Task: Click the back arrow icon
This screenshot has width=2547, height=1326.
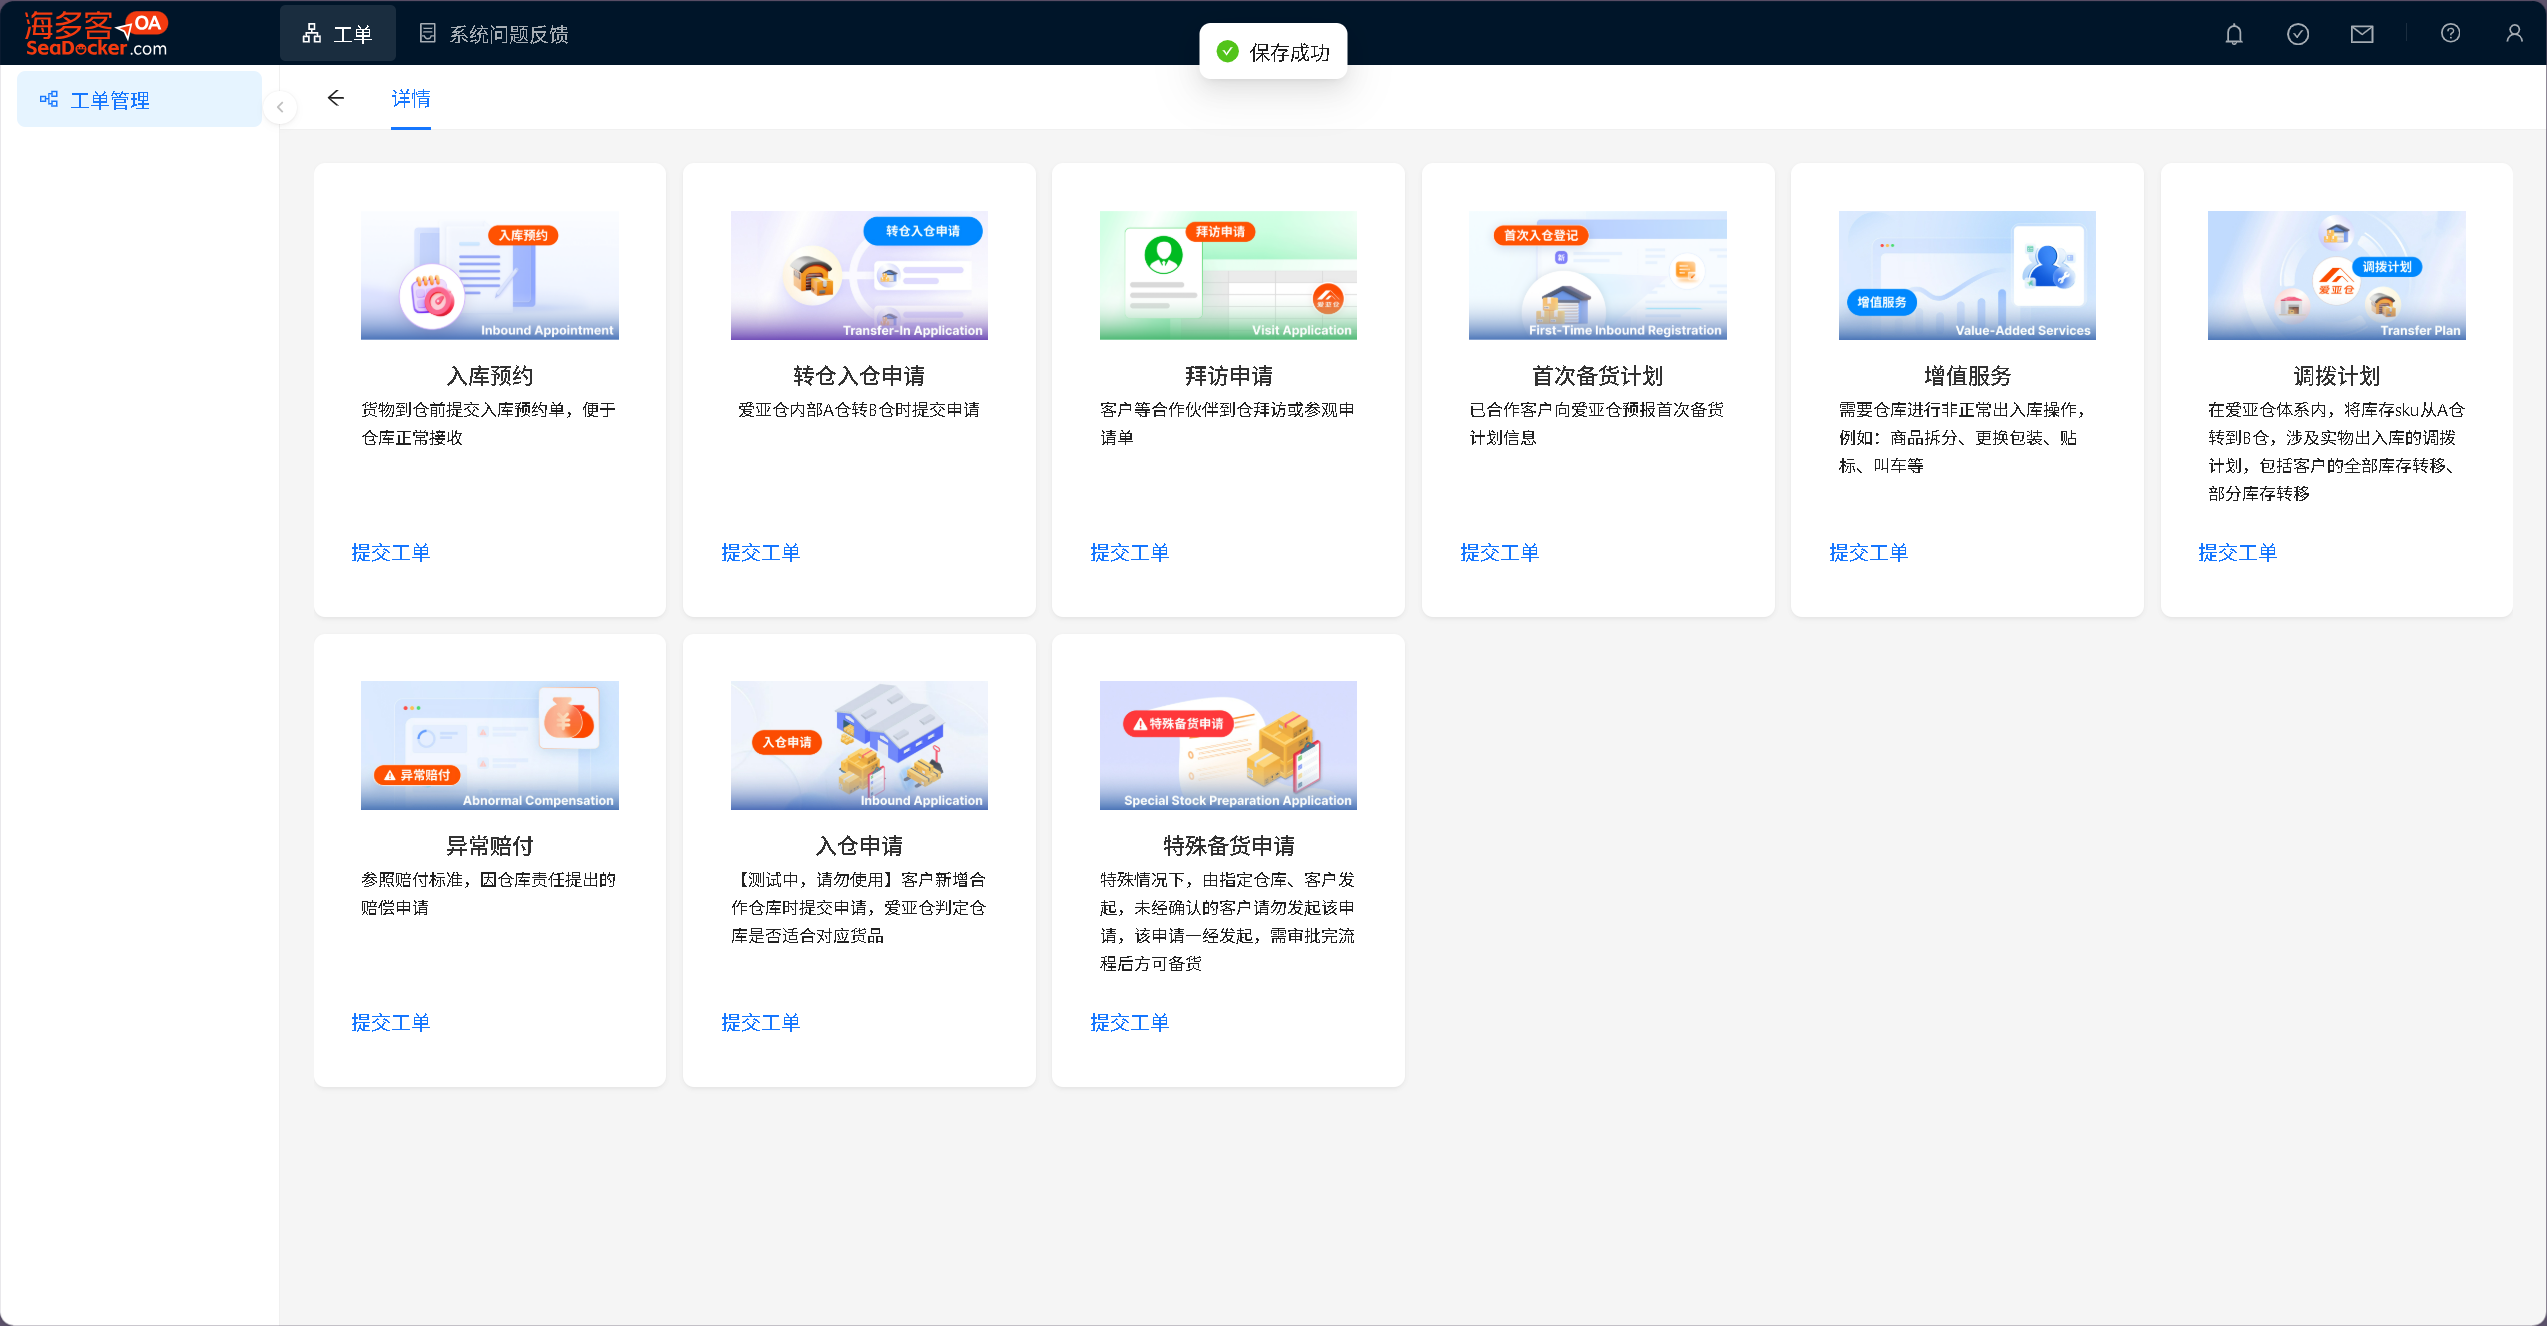Action: (336, 98)
